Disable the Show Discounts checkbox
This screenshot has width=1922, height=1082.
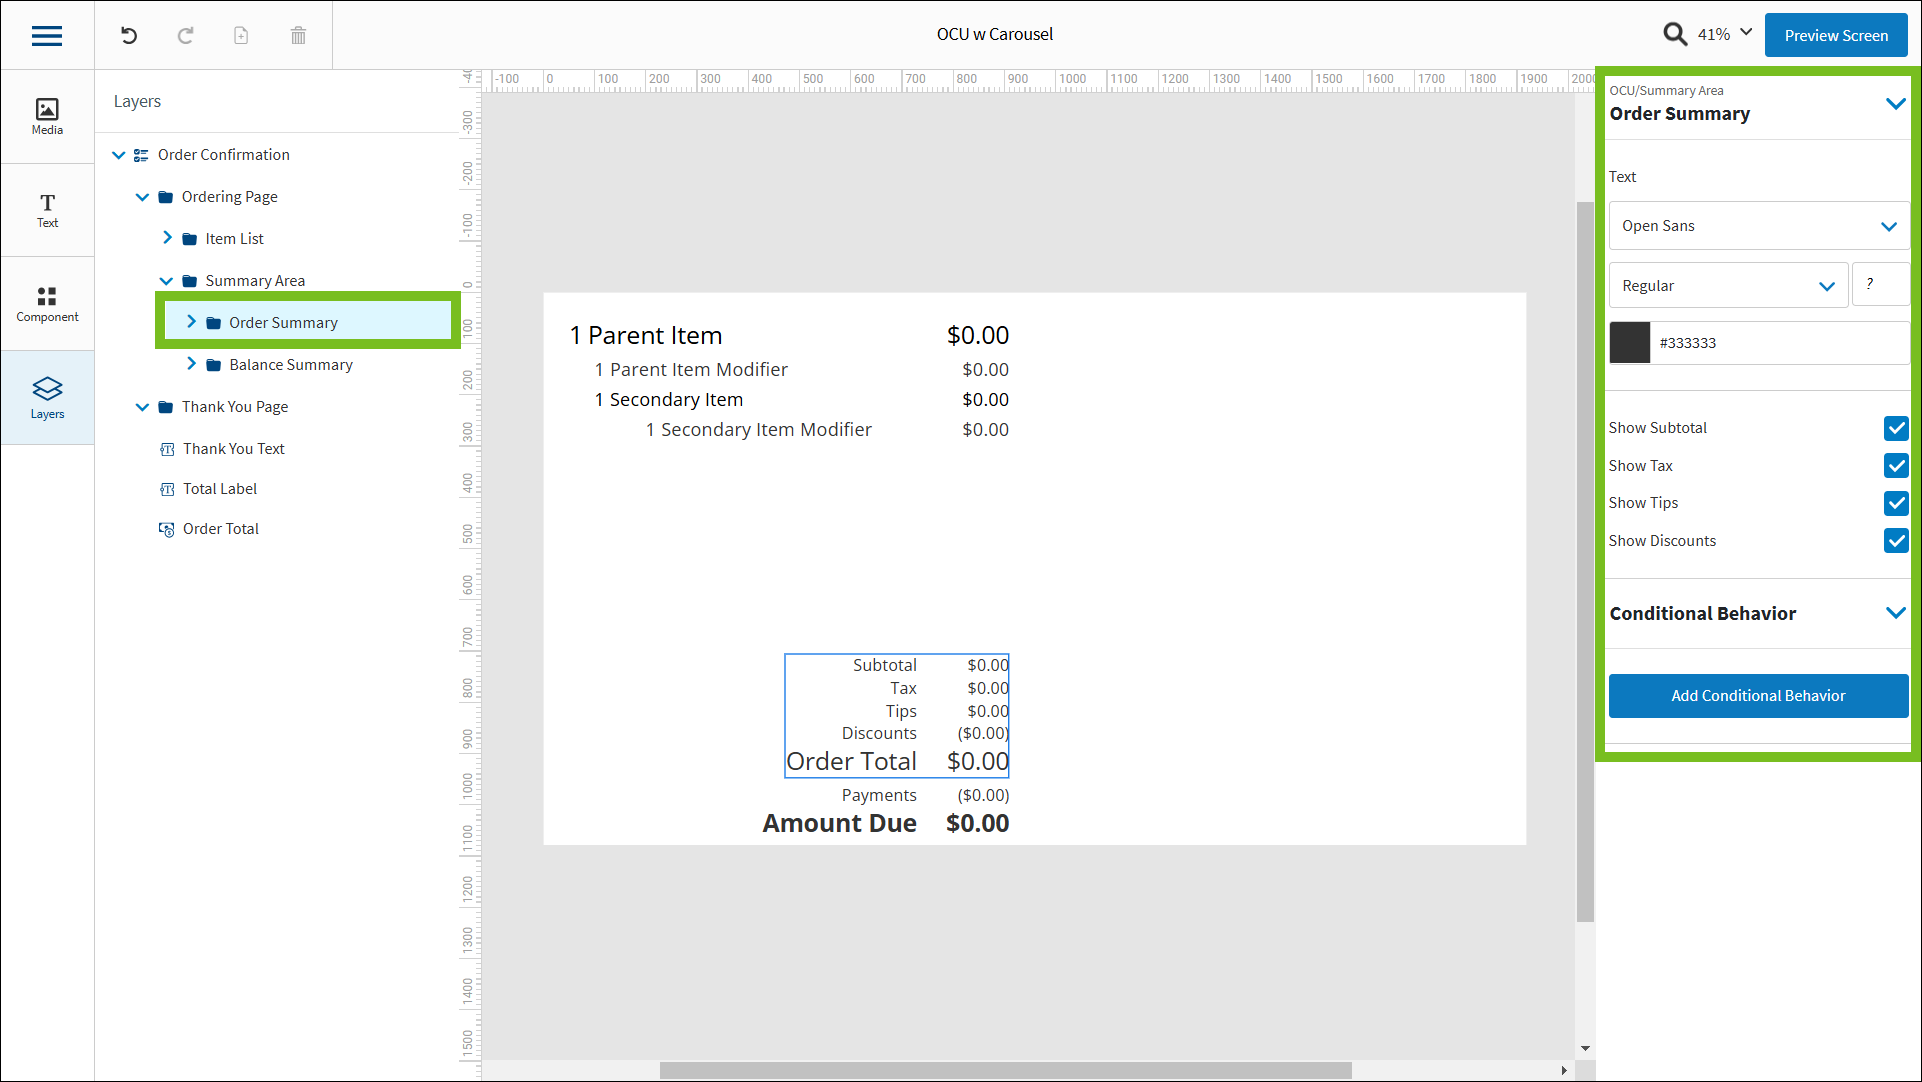click(1895, 541)
